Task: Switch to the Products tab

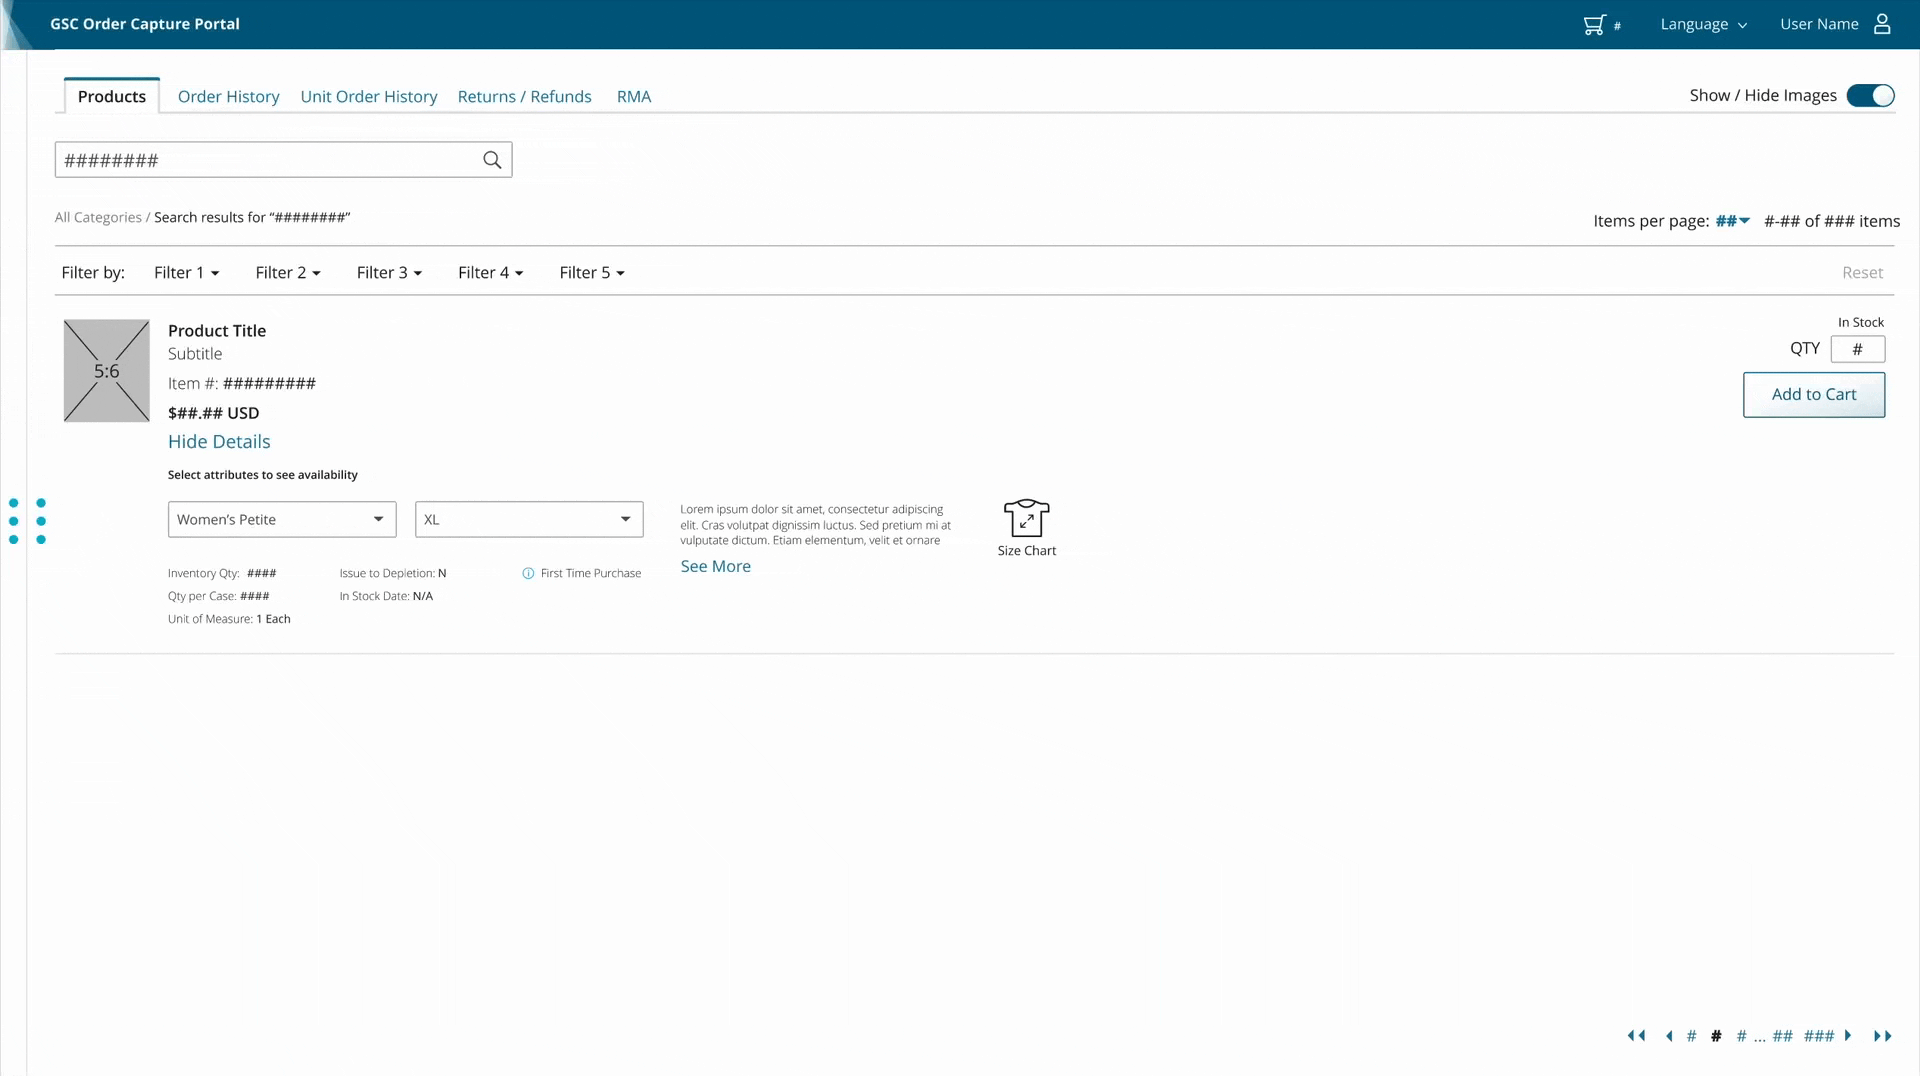Action: (112, 96)
